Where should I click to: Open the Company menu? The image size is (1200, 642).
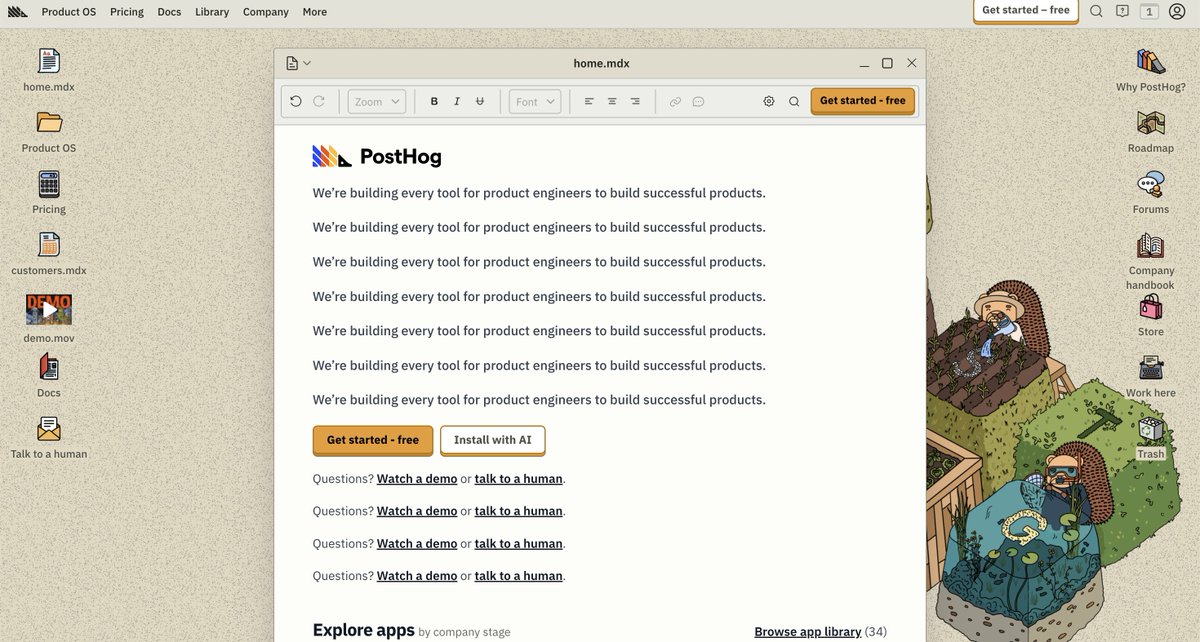point(266,12)
